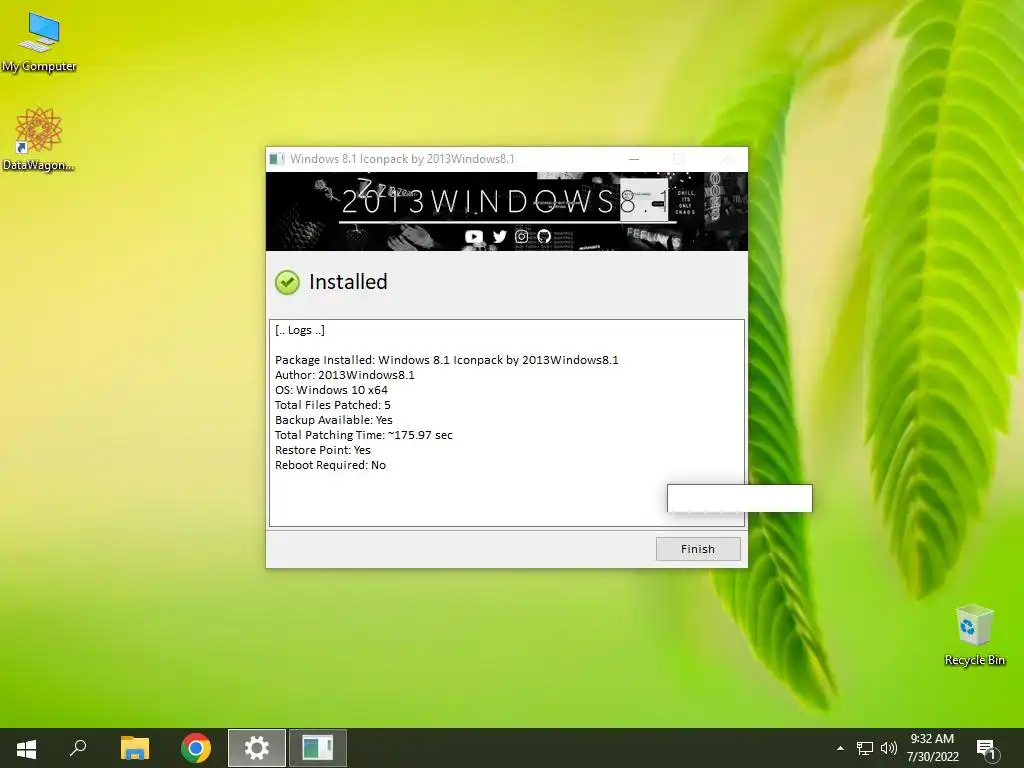Viewport: 1024px width, 768px height.
Task: Click the "Total Patching Time" log line
Action: pos(364,435)
